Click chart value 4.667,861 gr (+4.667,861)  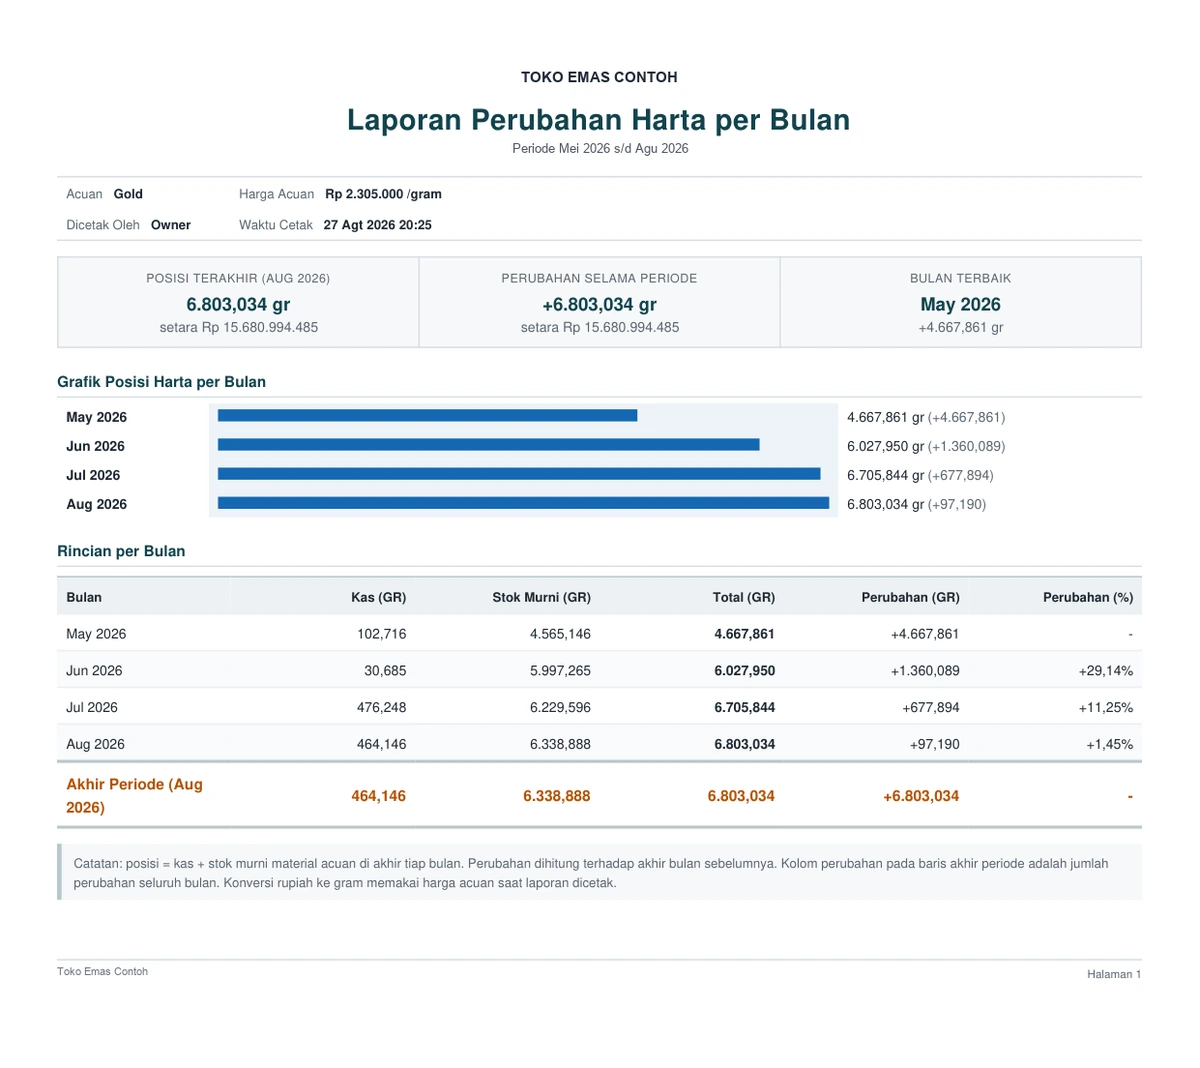click(926, 417)
